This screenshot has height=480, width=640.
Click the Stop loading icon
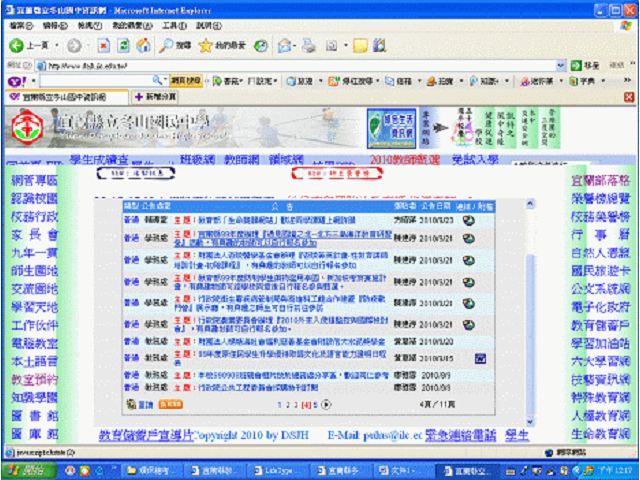click(103, 46)
